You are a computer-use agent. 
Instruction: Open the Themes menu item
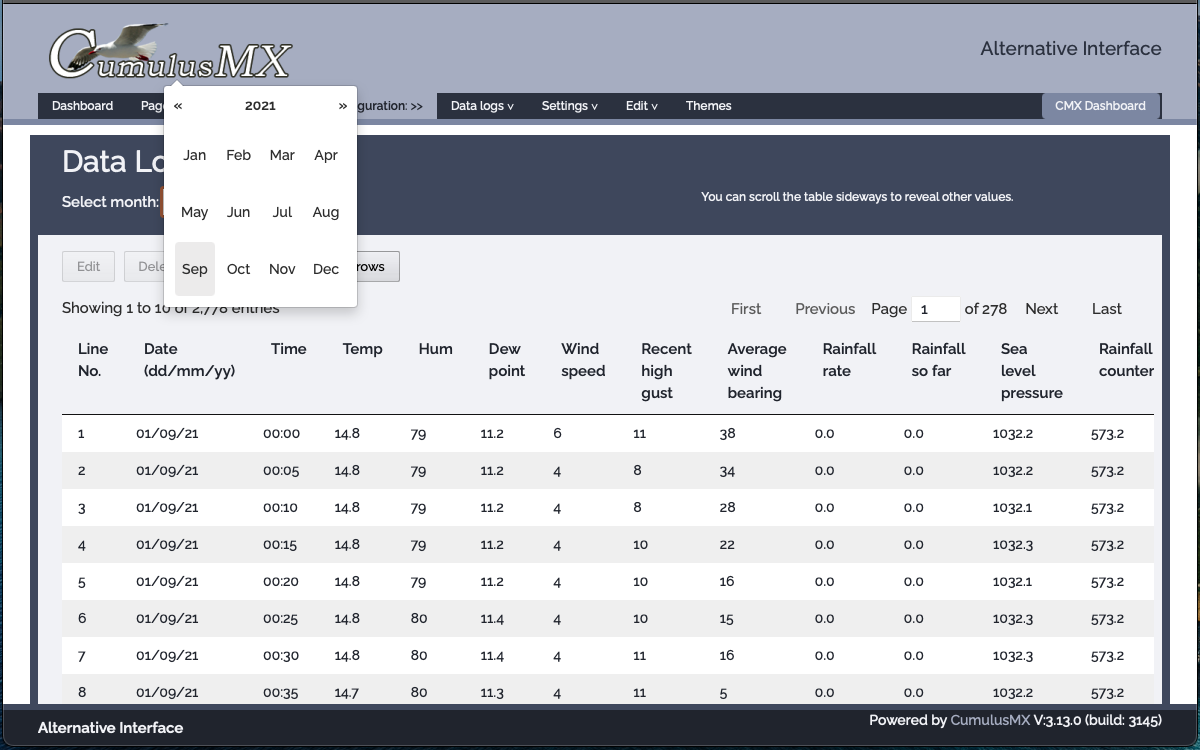[x=708, y=106]
